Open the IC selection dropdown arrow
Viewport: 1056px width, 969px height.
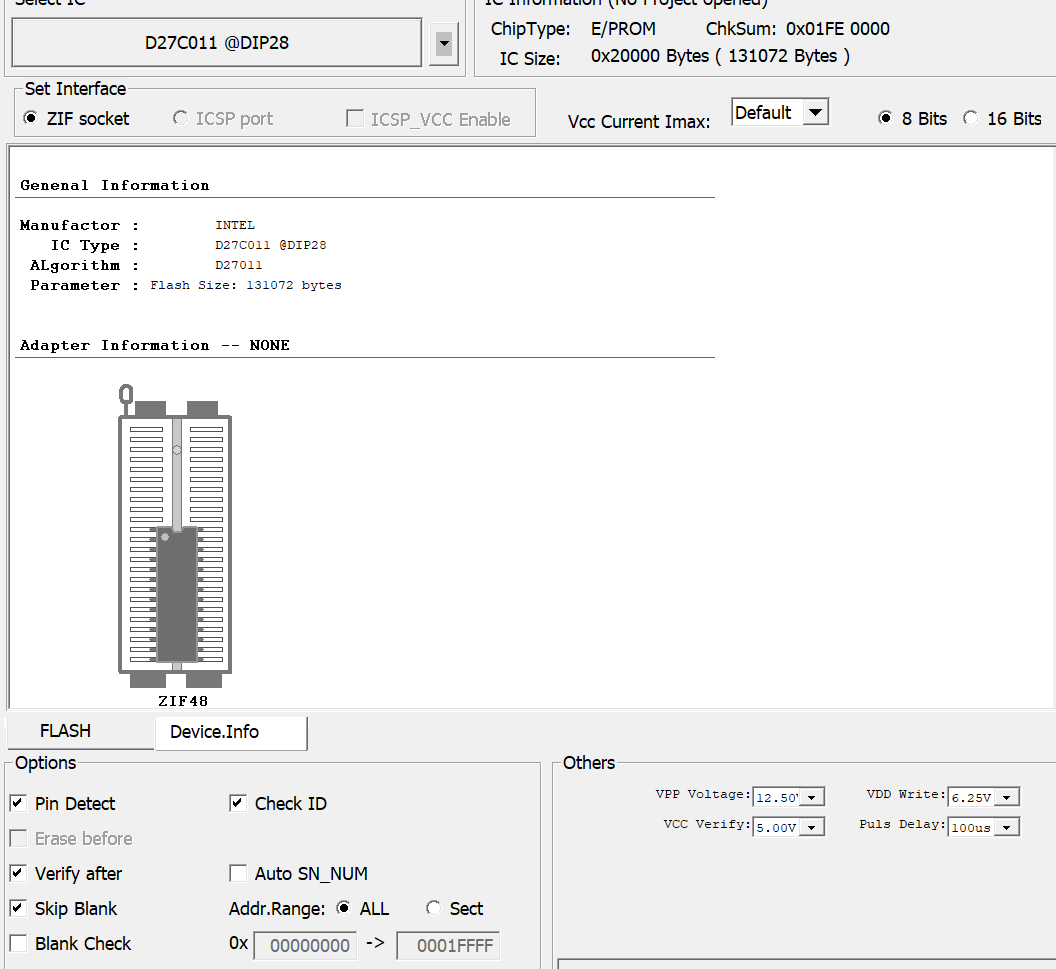(x=444, y=45)
